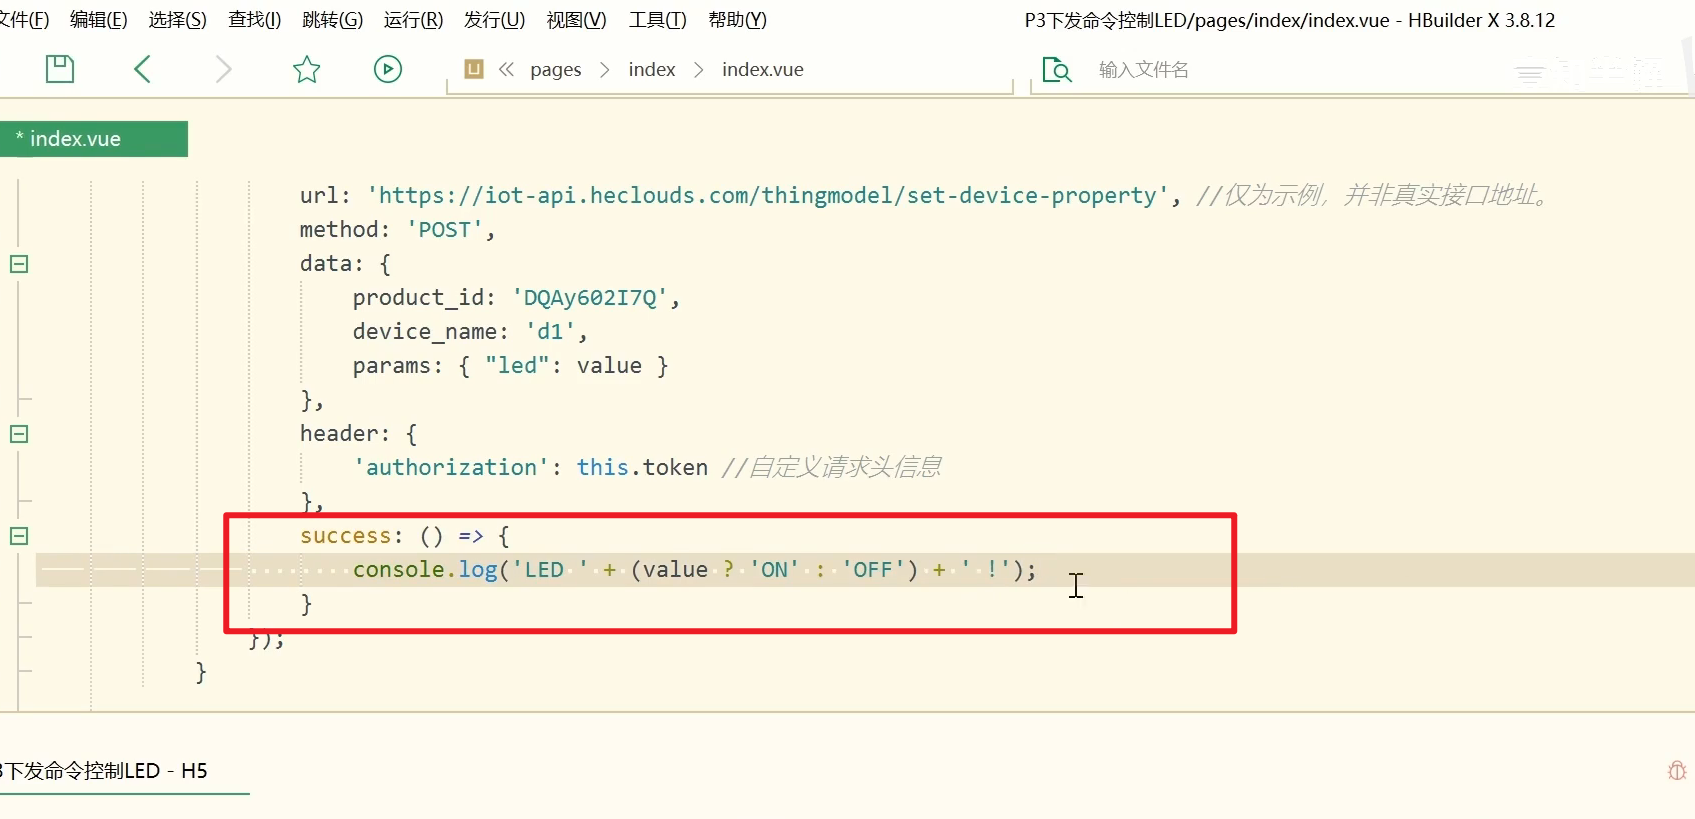Expand breadcrumb chevron after pages
The height and width of the screenshot is (819, 1695).
click(x=604, y=69)
